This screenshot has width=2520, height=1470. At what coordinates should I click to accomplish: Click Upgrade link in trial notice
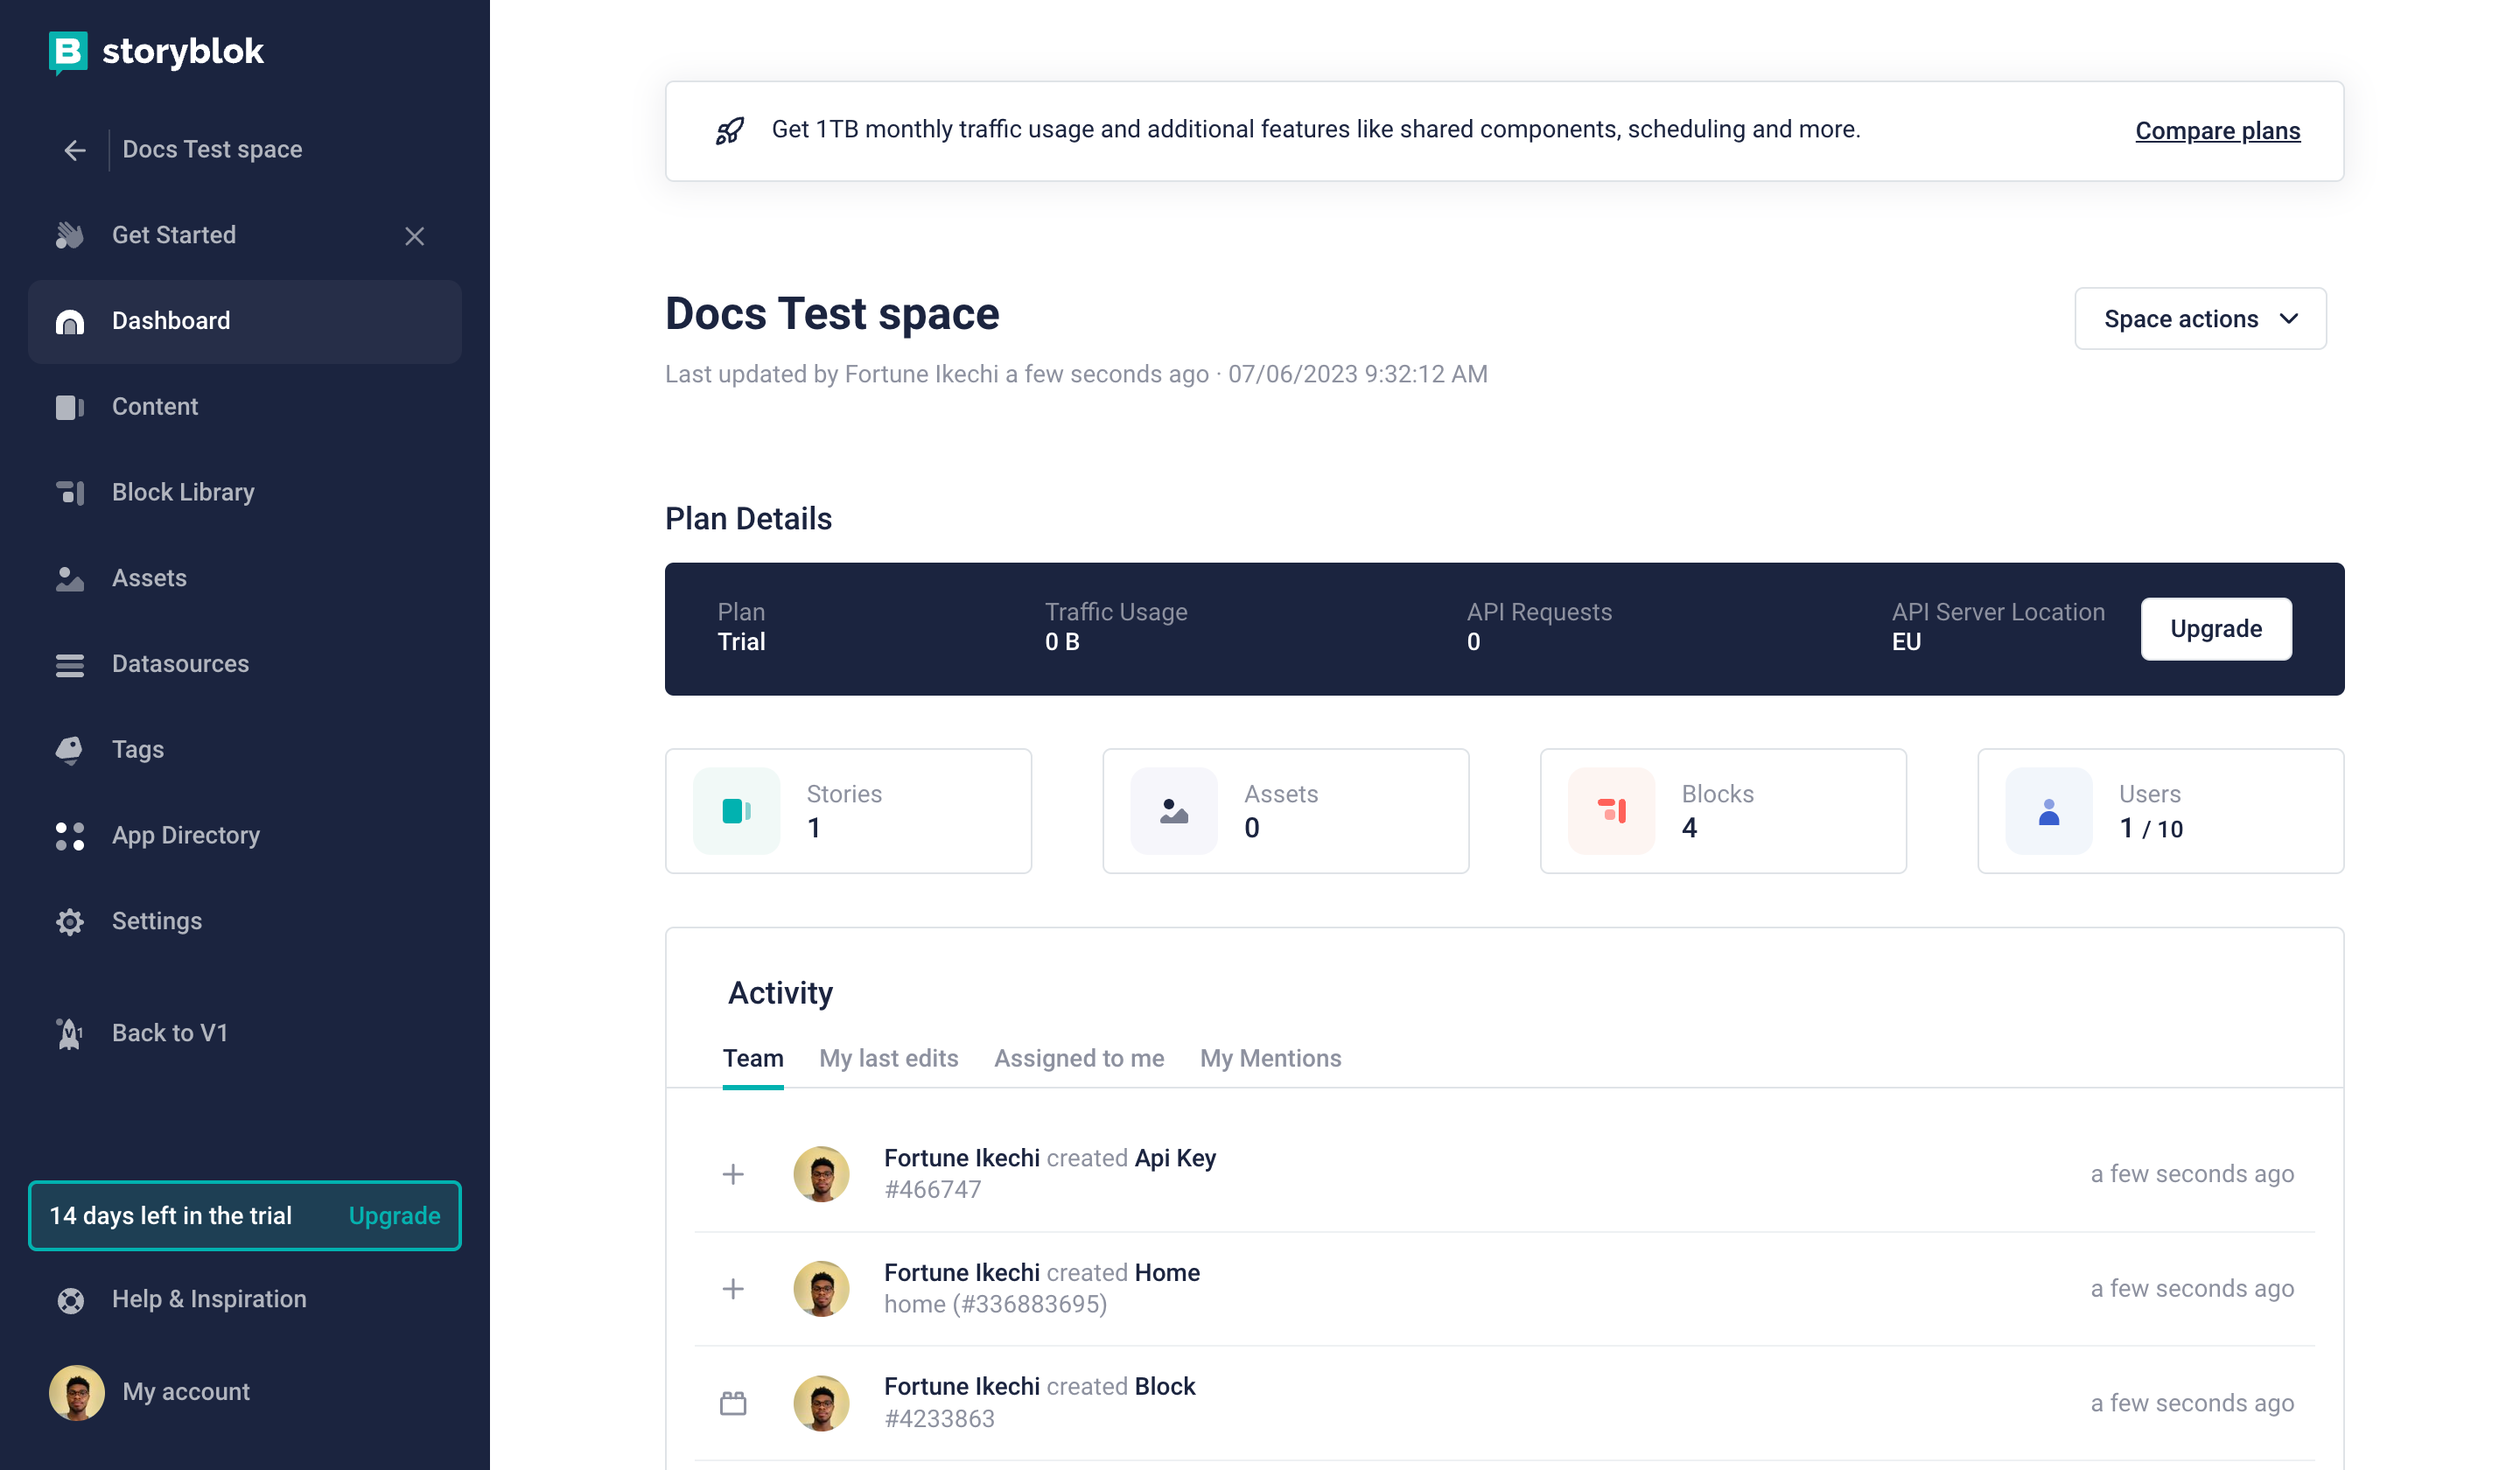(x=394, y=1216)
